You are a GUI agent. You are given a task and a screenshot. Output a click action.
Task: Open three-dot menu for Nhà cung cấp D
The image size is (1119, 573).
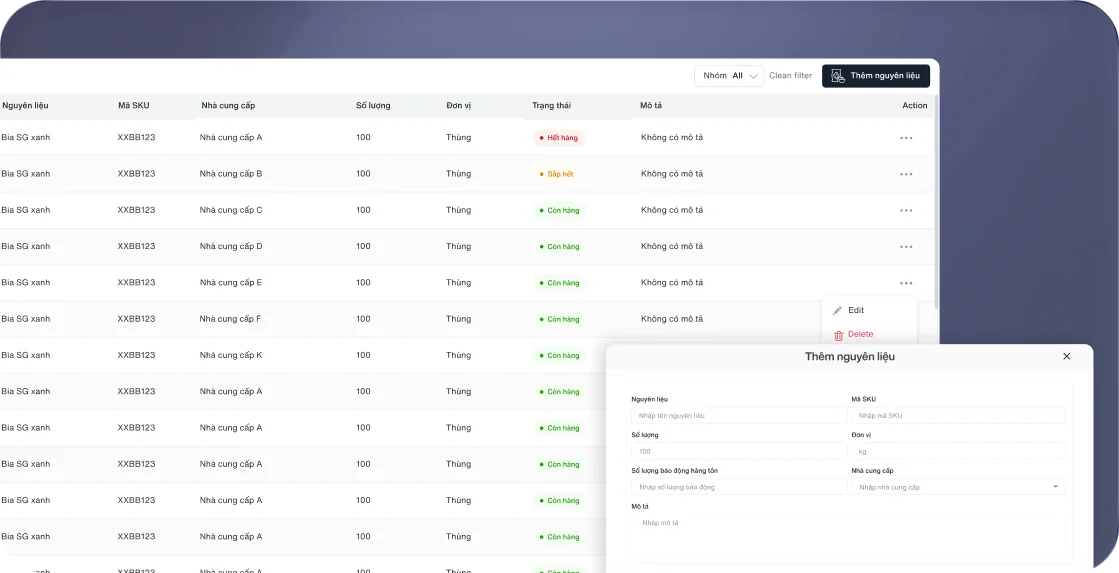tap(906, 246)
